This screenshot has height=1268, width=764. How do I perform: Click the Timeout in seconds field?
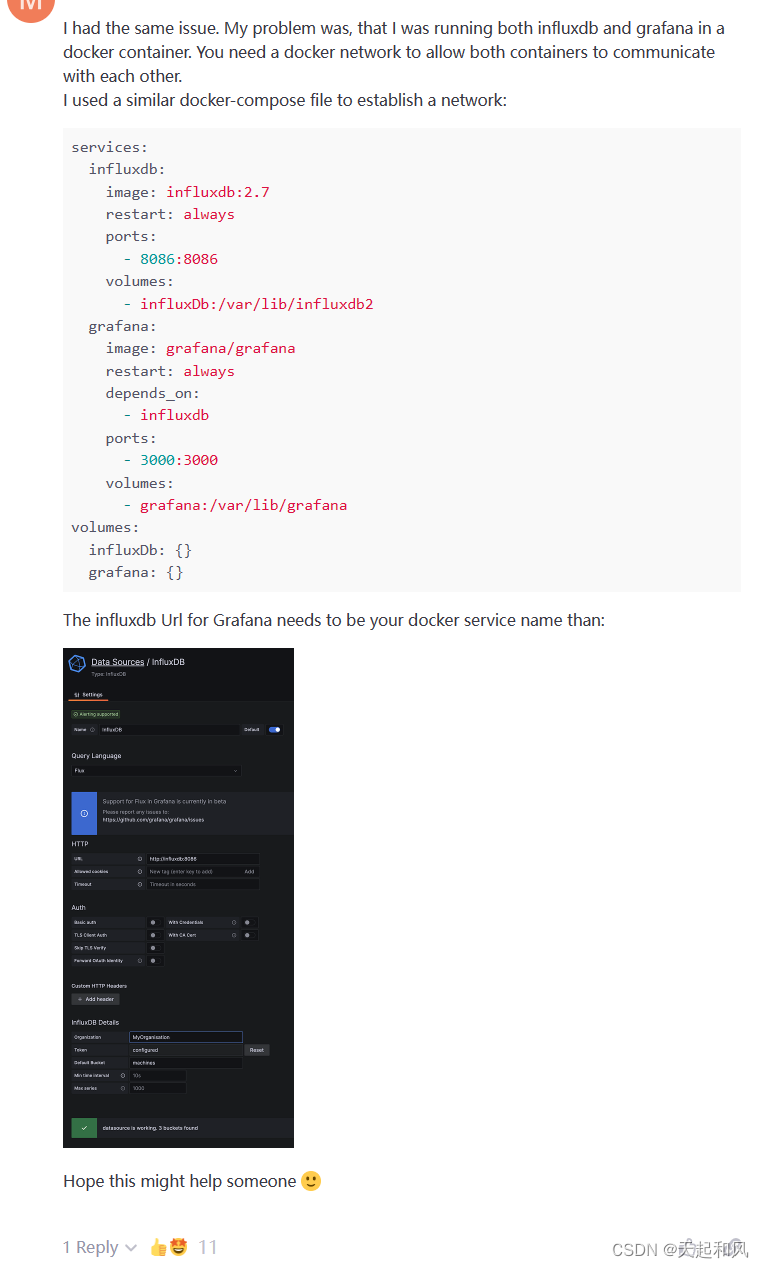tap(203, 884)
